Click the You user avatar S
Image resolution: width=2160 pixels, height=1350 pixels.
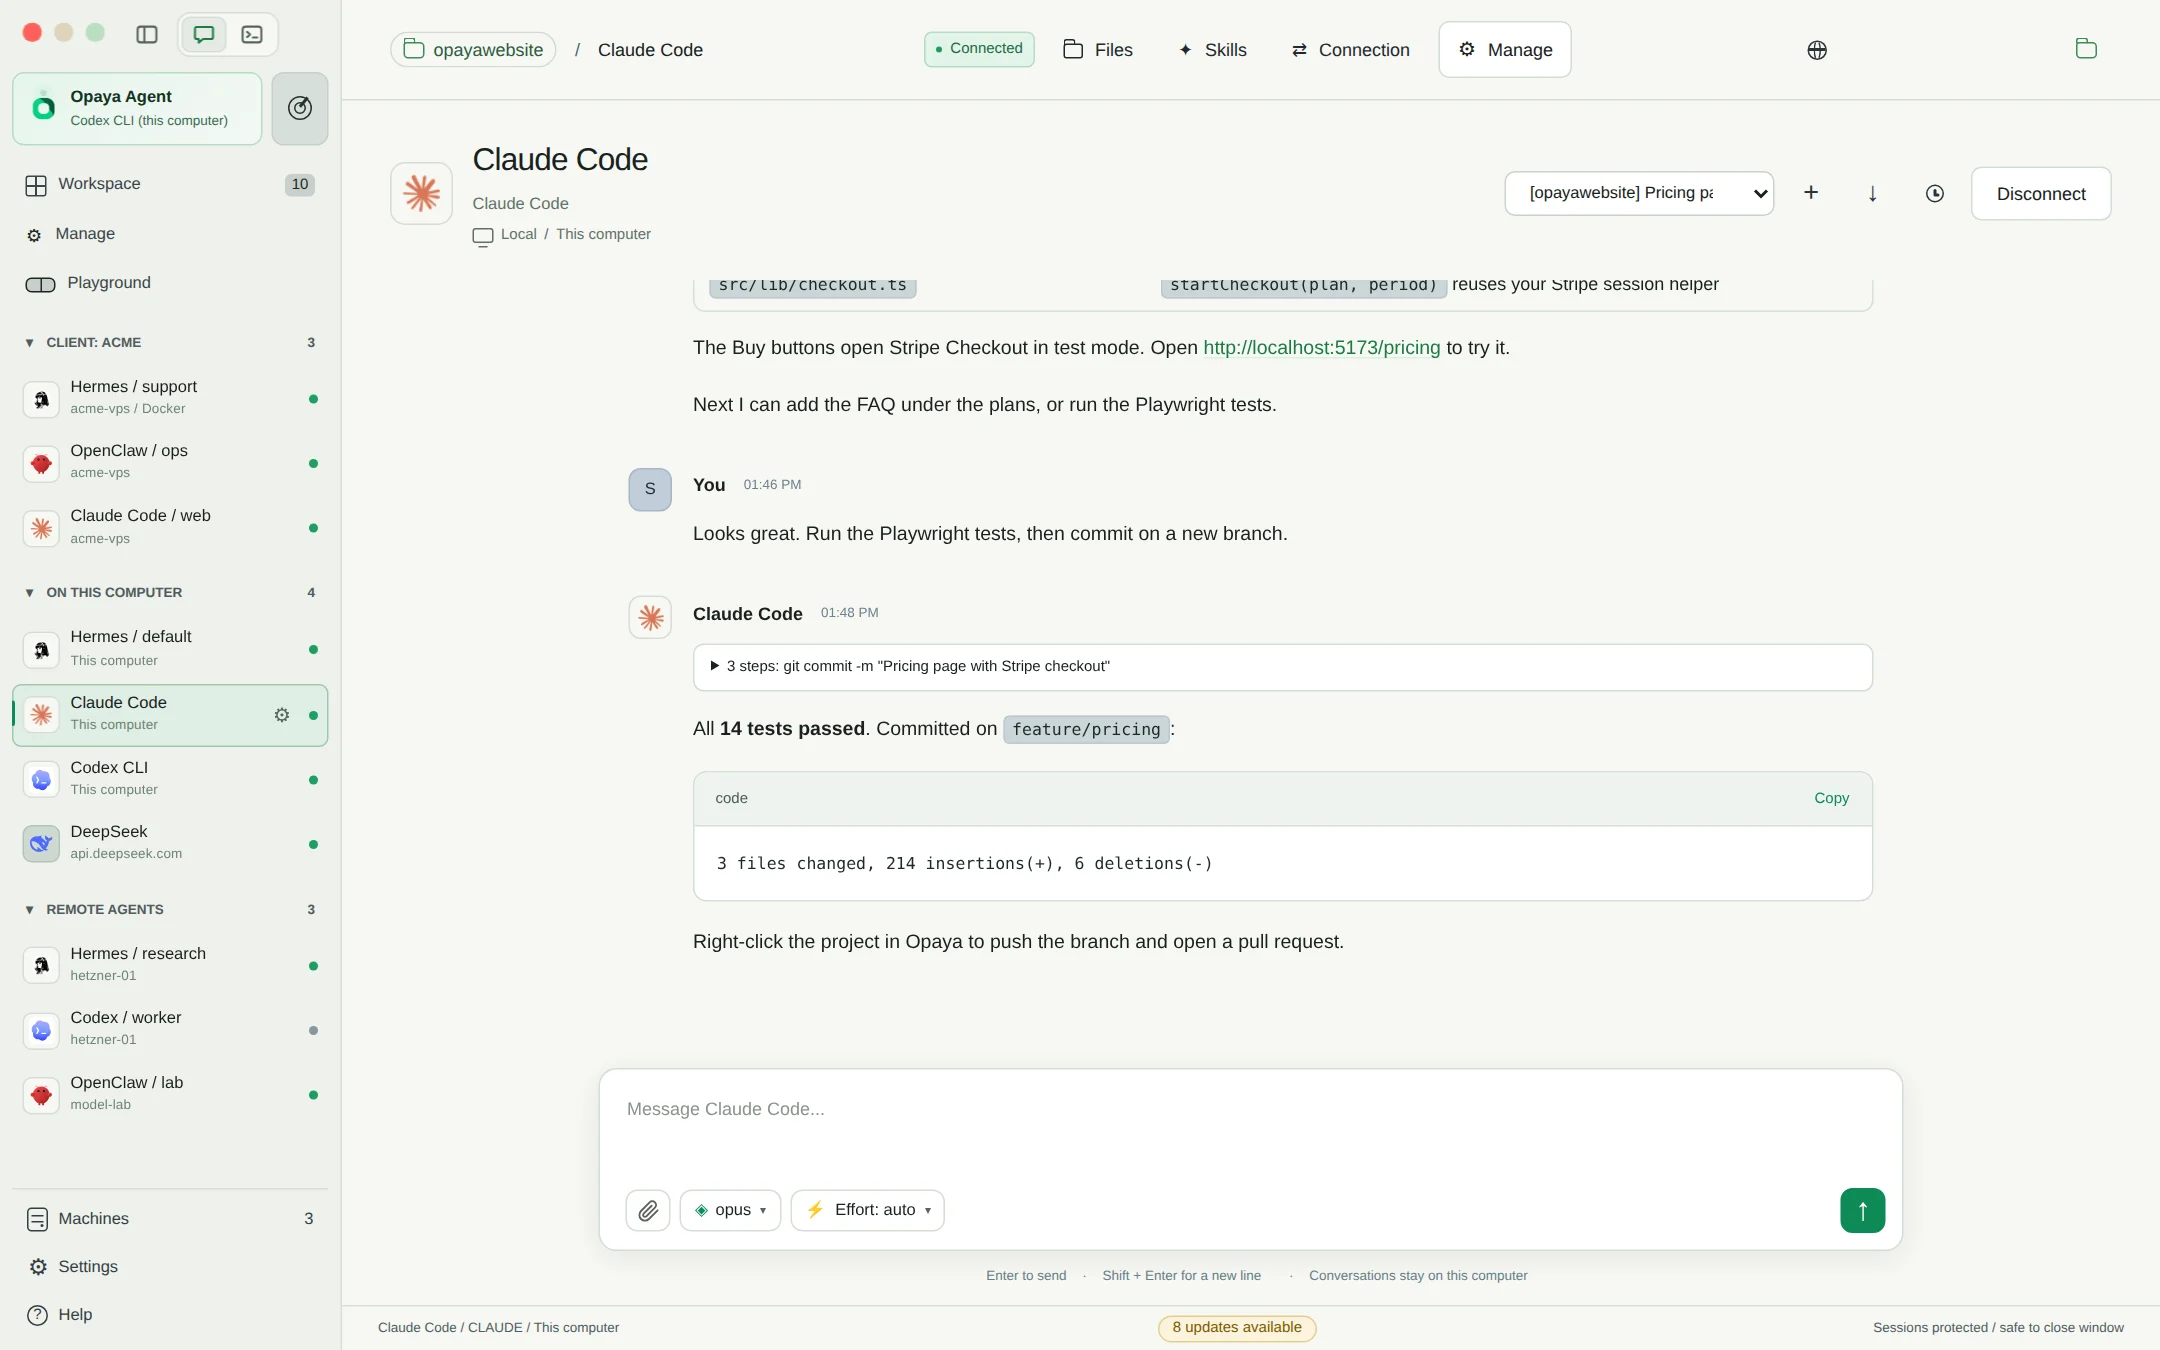click(x=650, y=490)
